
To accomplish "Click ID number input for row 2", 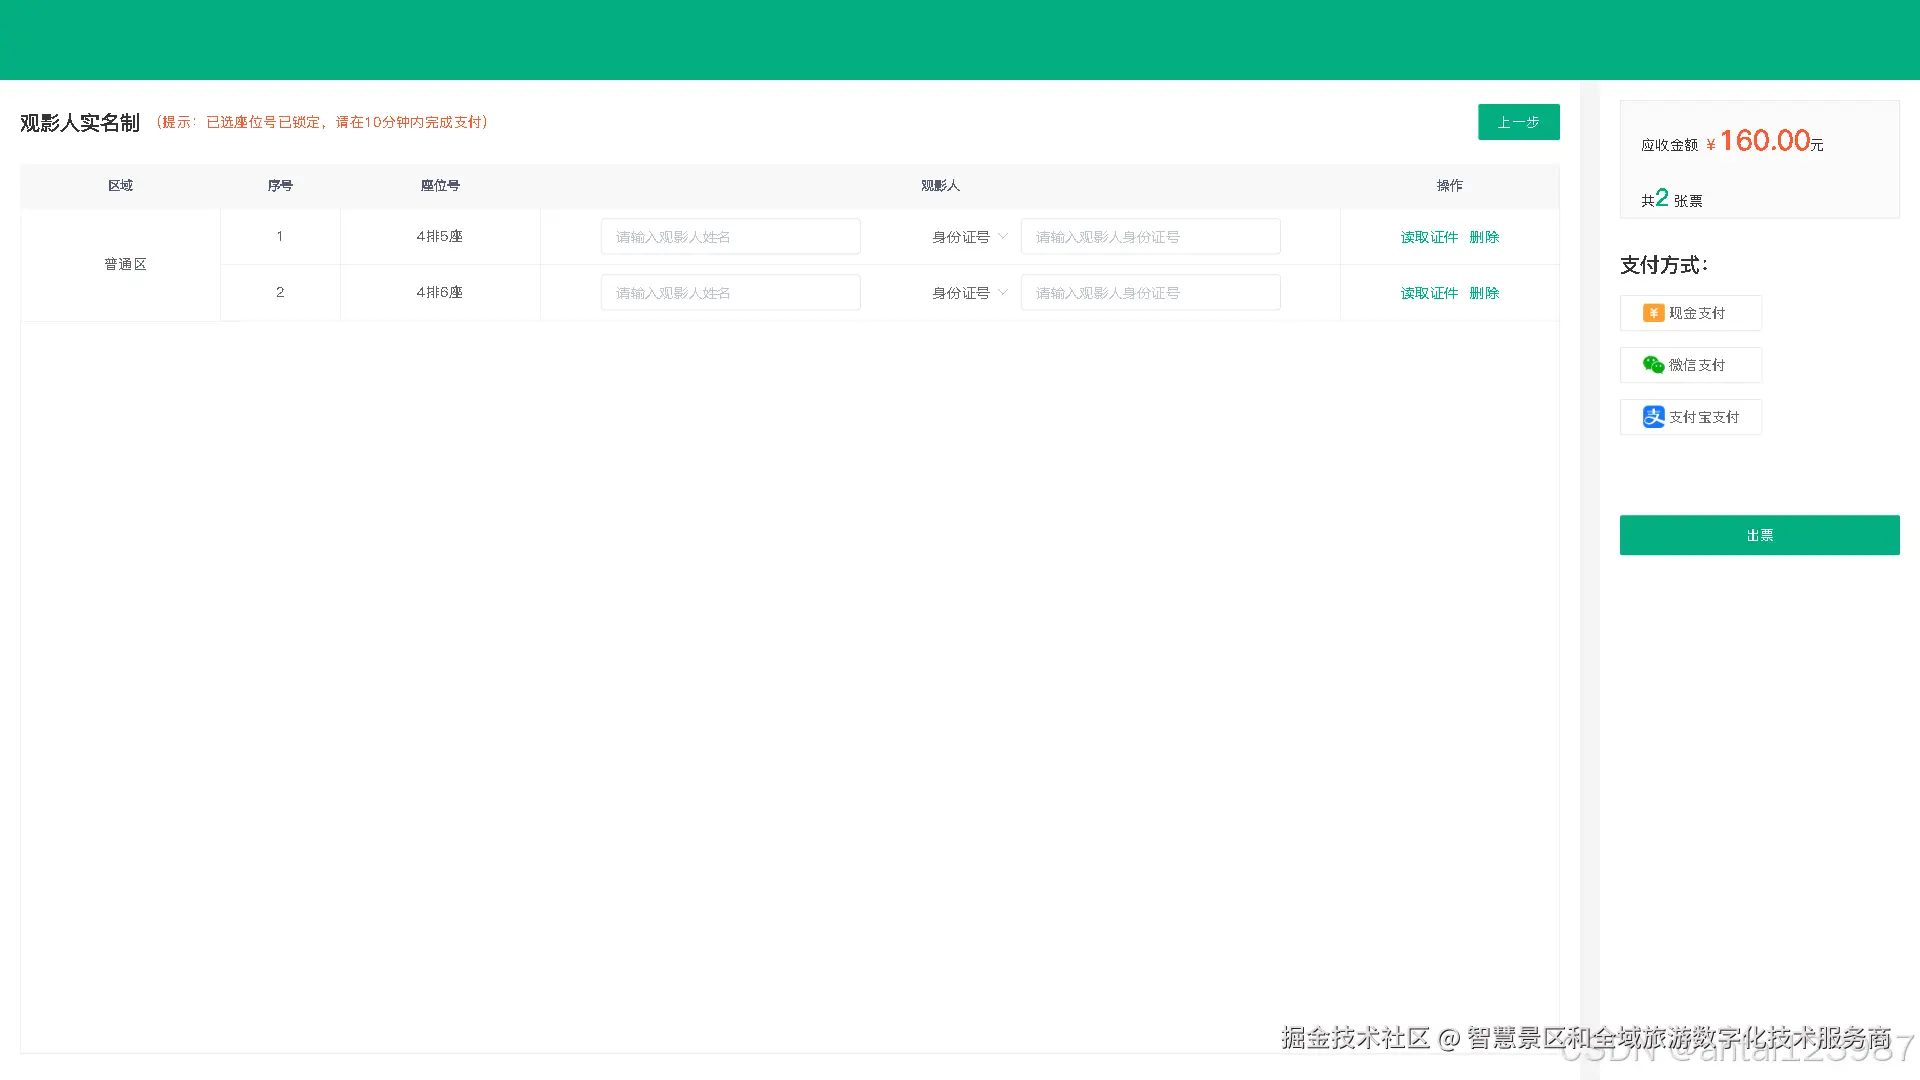I will click(1150, 293).
